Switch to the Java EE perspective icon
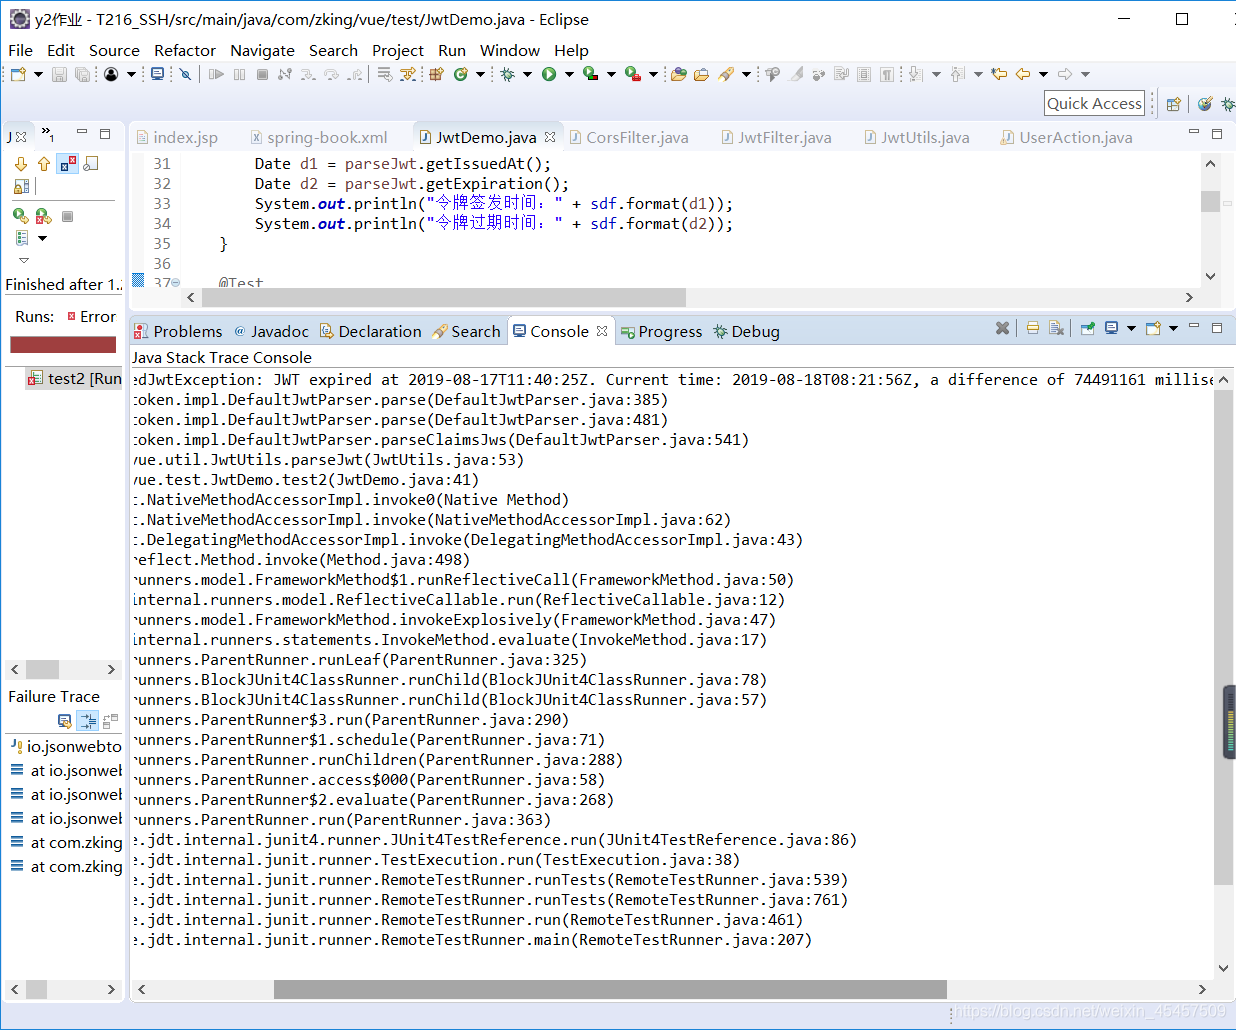The image size is (1236, 1030). (1205, 103)
